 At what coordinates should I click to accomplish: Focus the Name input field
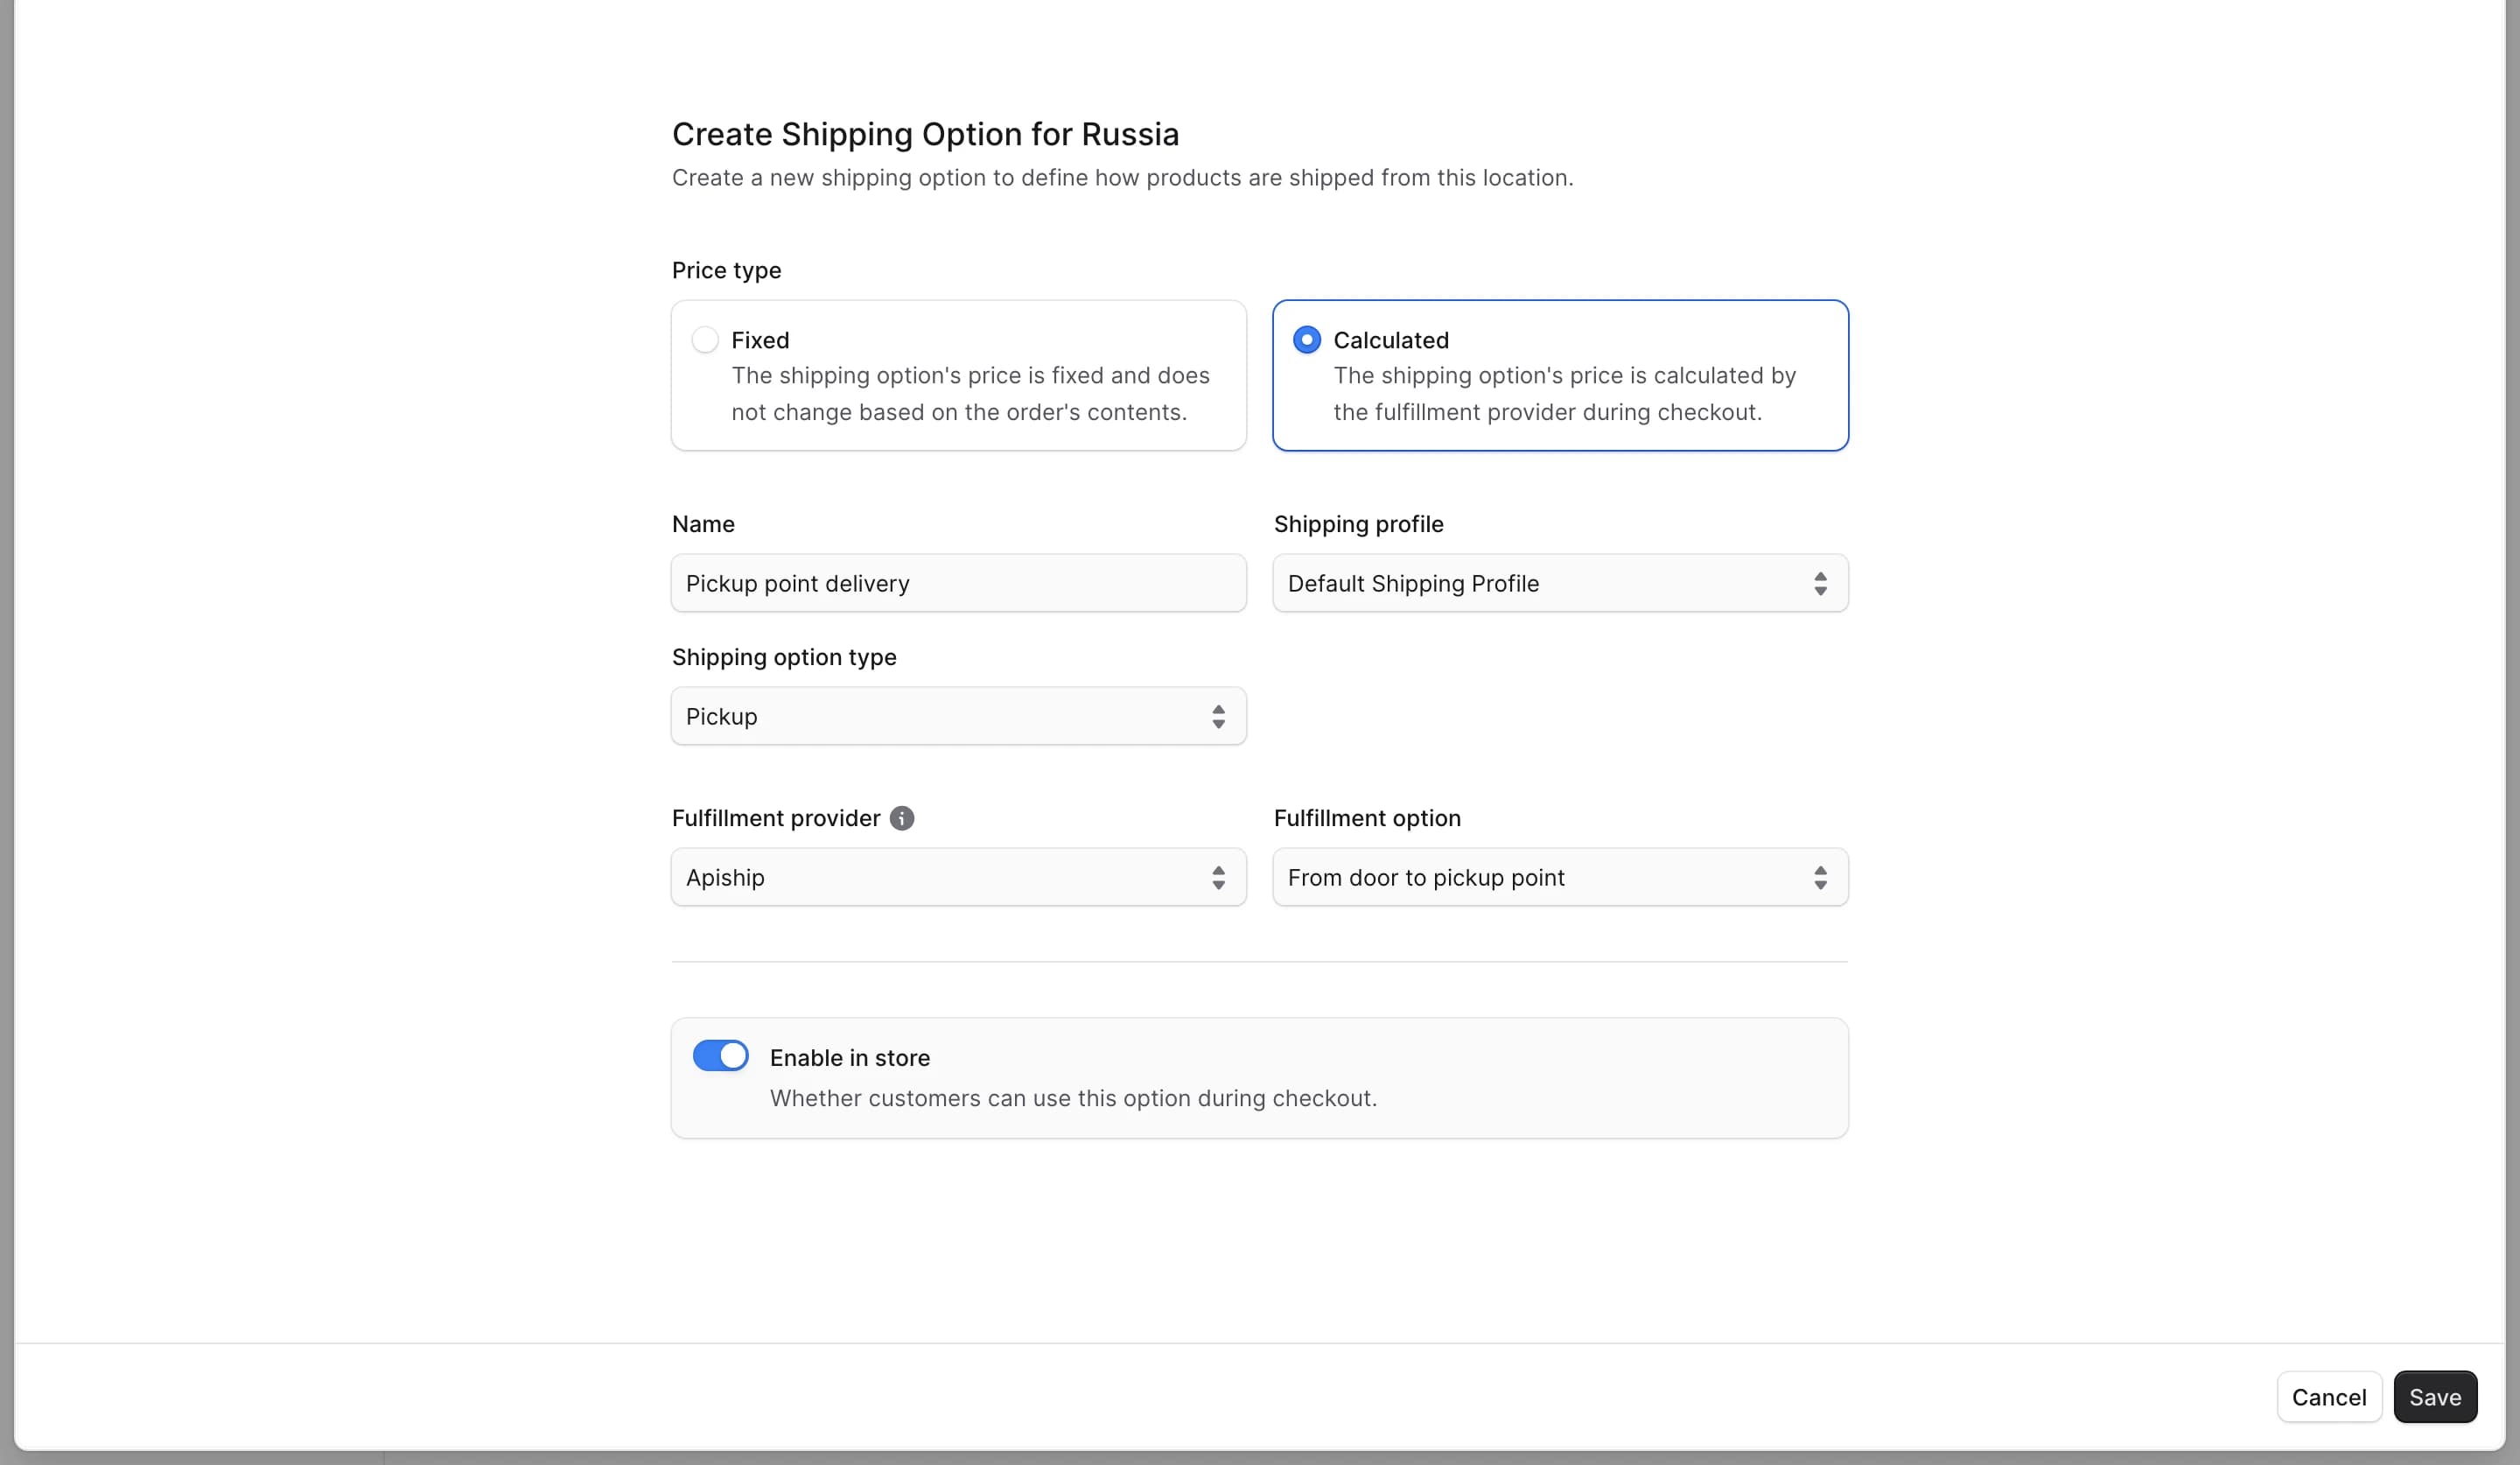tap(958, 583)
